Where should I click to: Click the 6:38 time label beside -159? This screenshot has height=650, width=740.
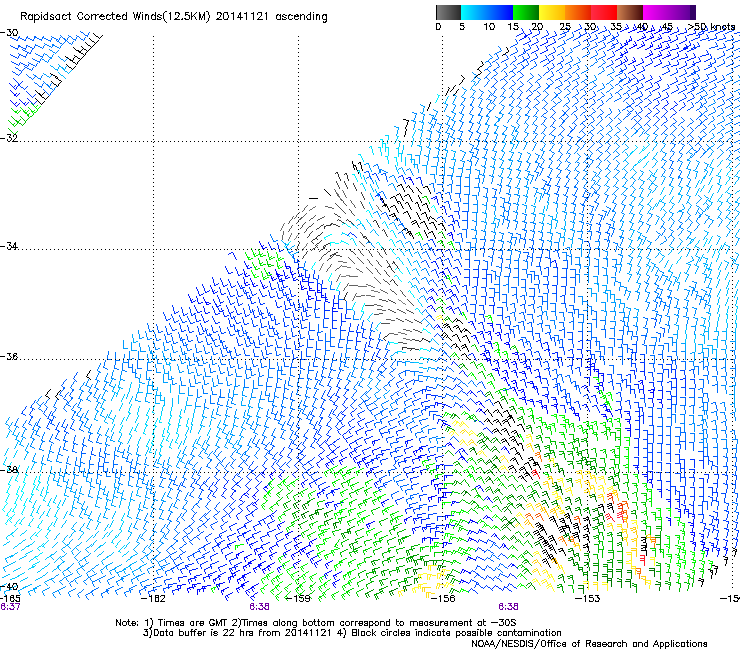tap(259, 607)
